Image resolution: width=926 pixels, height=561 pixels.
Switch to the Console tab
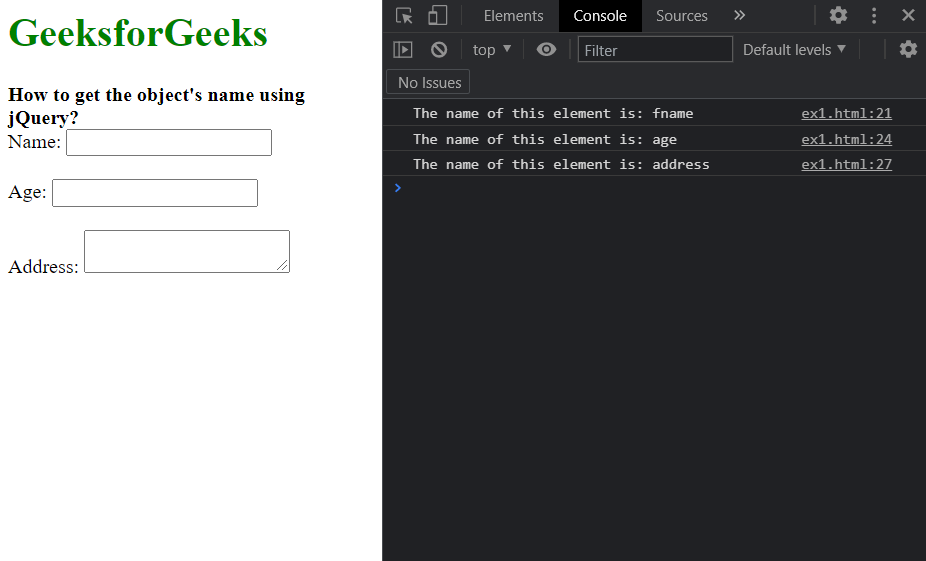(x=600, y=16)
